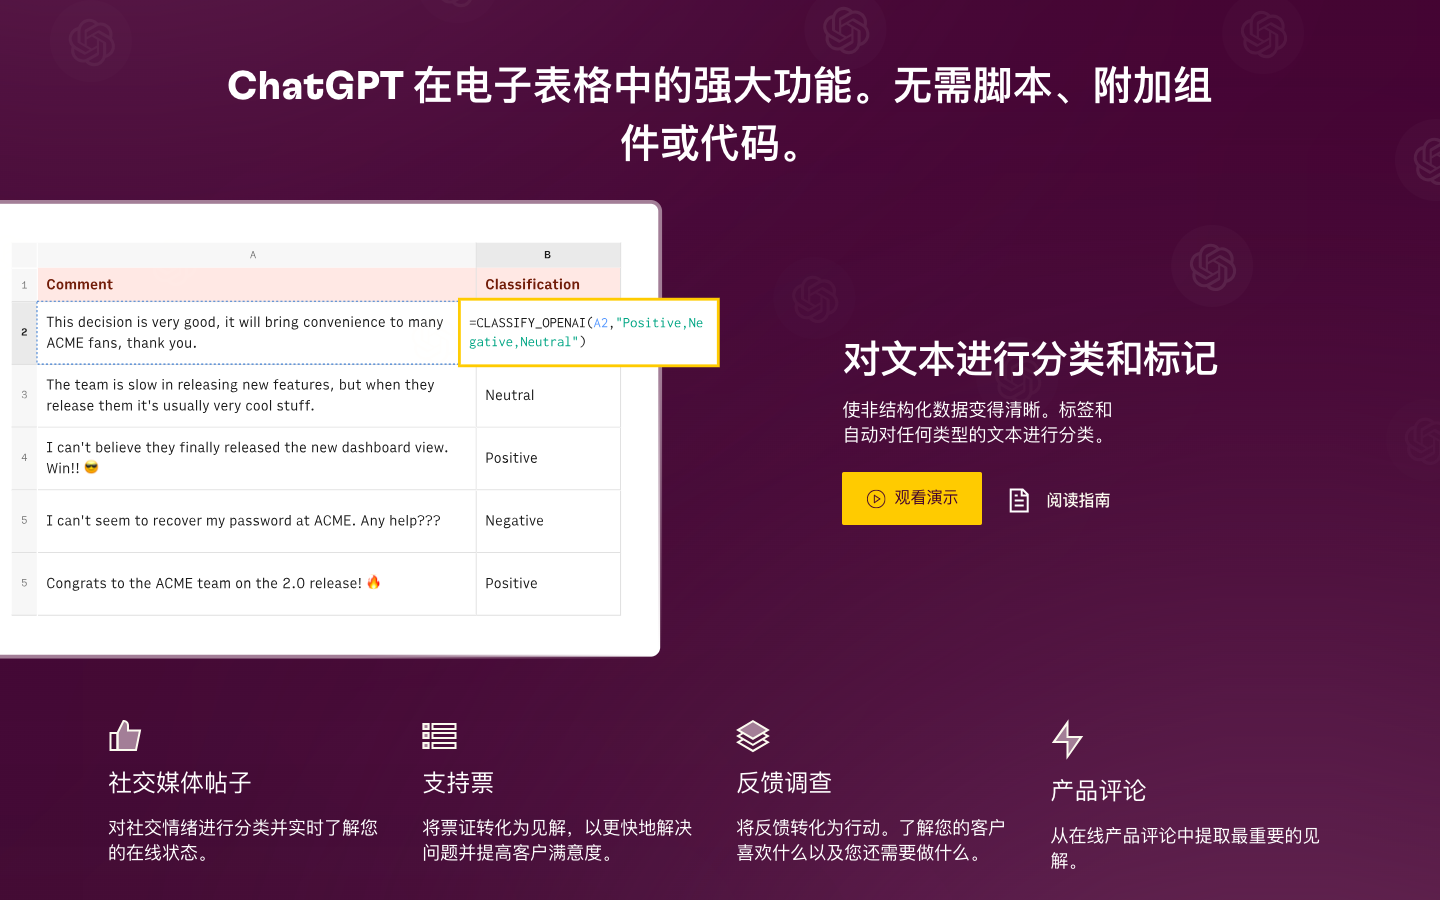
Task: Click description 将票证转化为见解
Action: [x=557, y=840]
